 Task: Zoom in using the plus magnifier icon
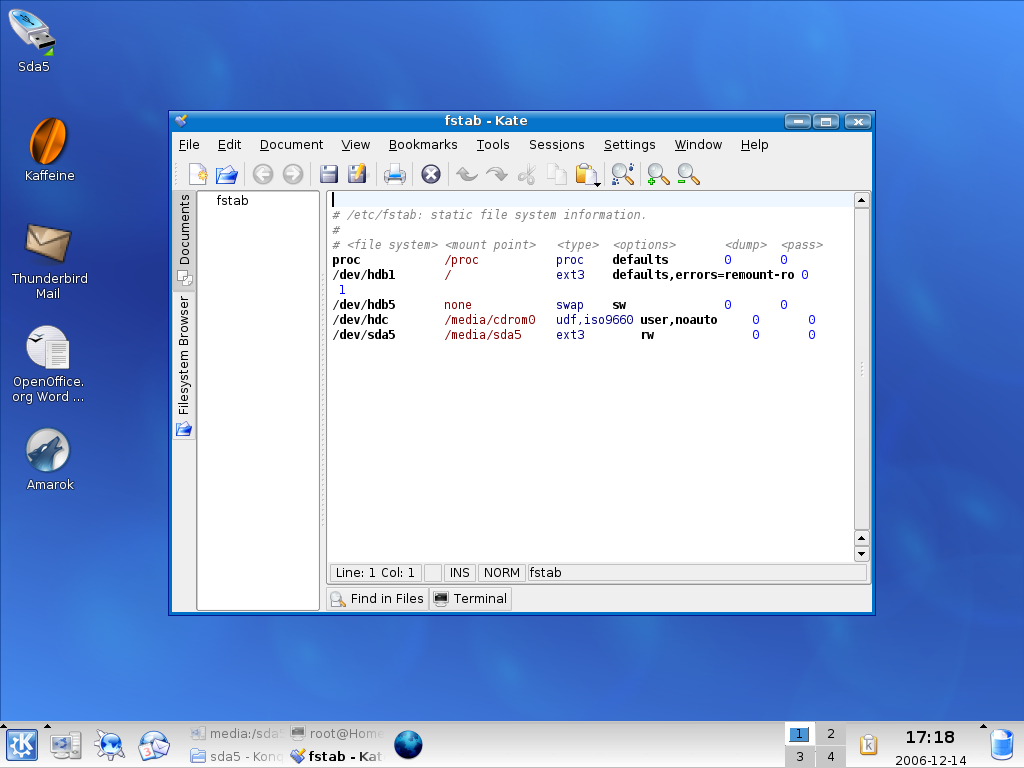(658, 175)
